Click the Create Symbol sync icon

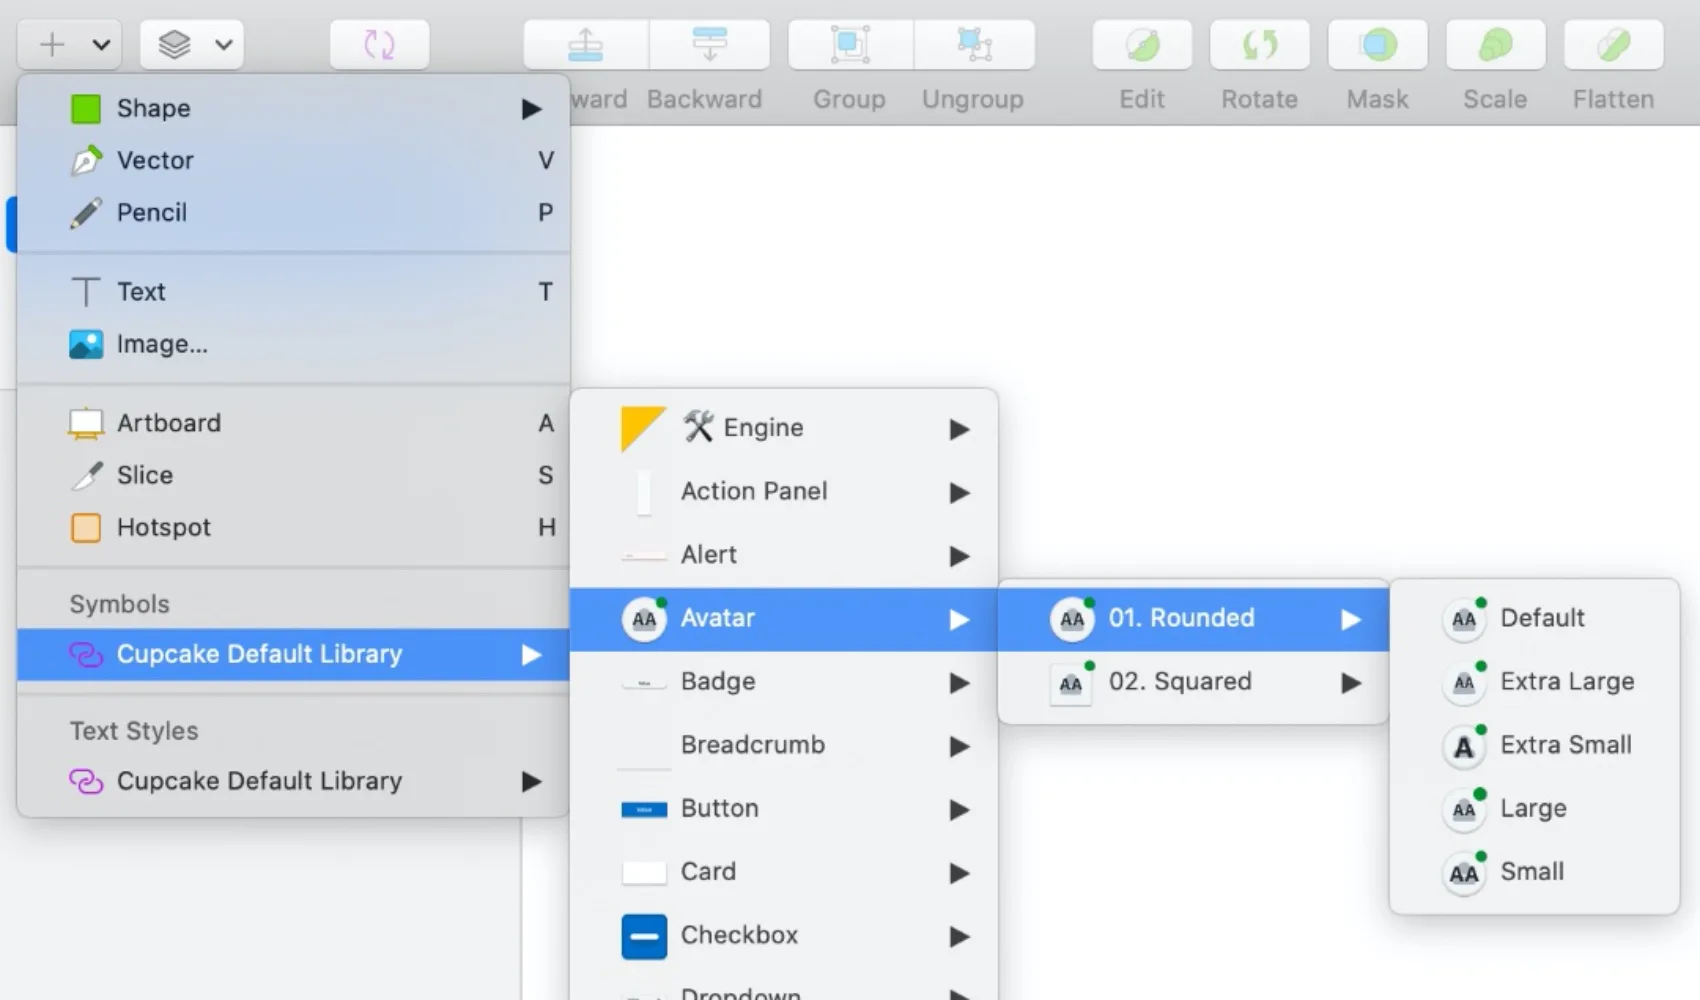379,45
